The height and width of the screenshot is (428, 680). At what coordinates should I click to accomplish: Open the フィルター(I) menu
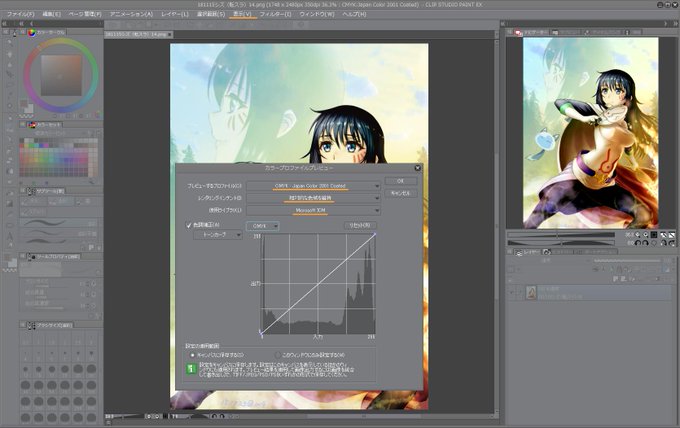click(275, 14)
